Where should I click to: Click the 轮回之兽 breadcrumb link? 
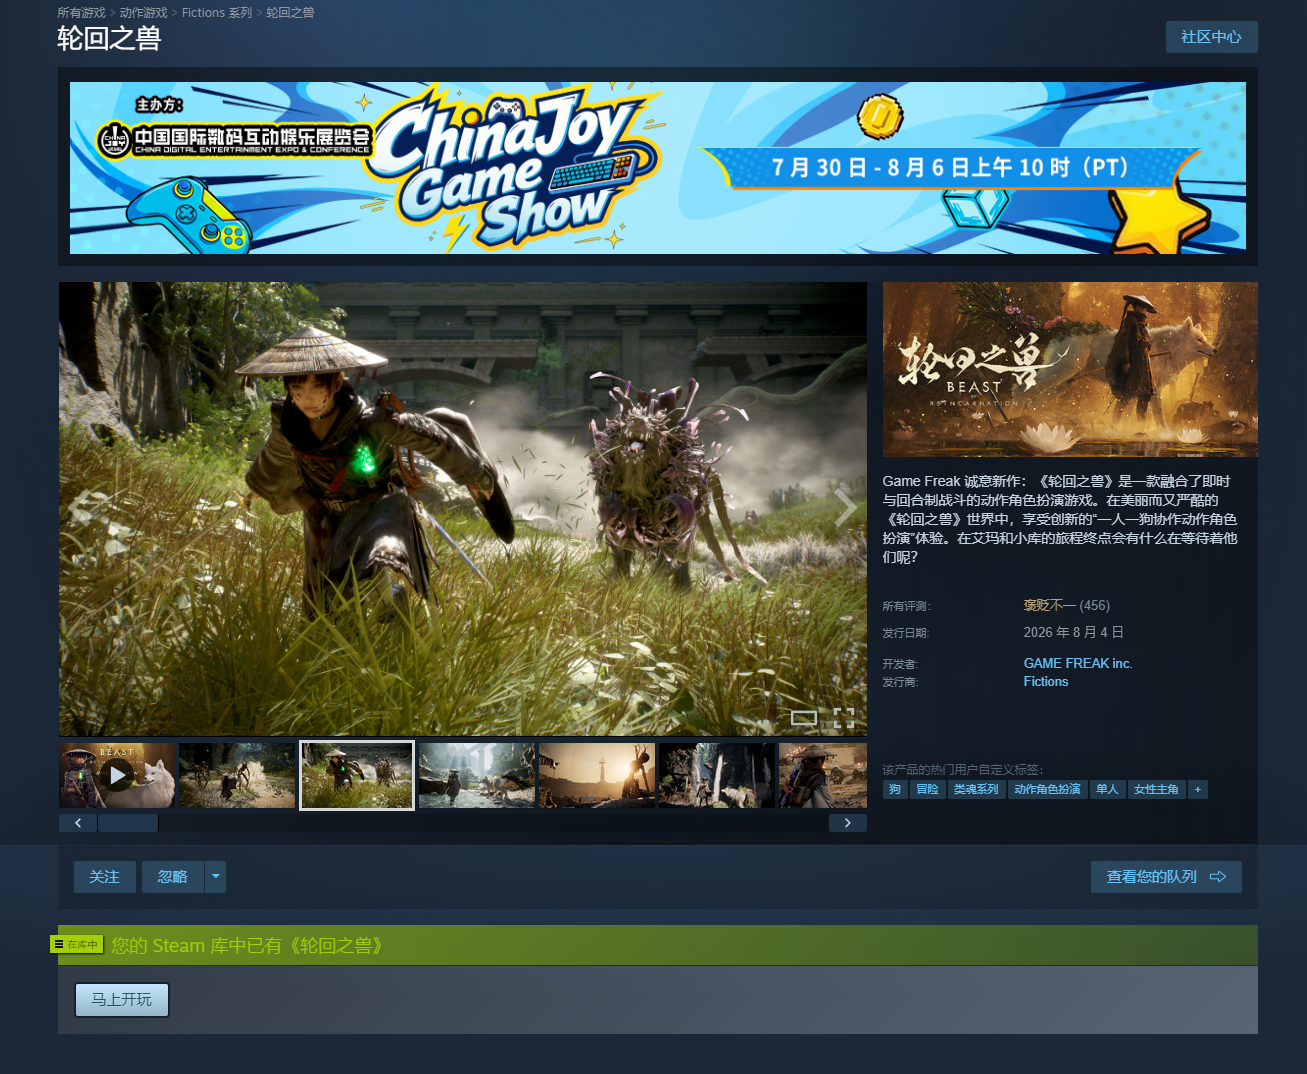tap(290, 13)
